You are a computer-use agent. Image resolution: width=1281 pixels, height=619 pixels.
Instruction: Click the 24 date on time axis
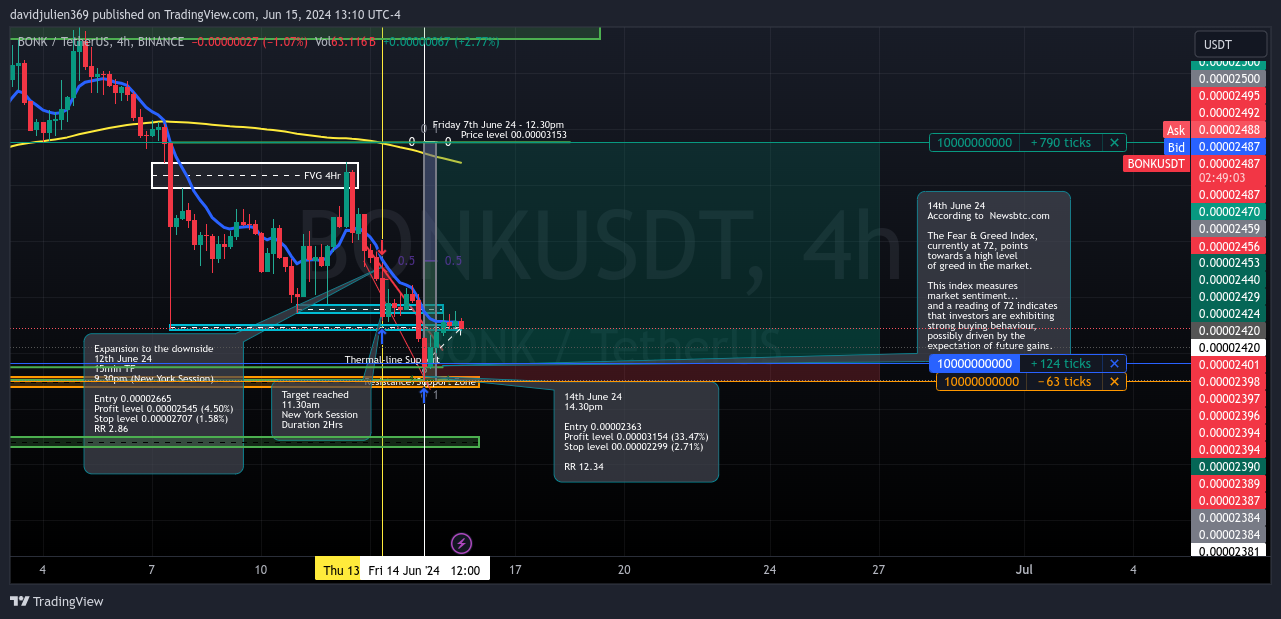click(770, 570)
